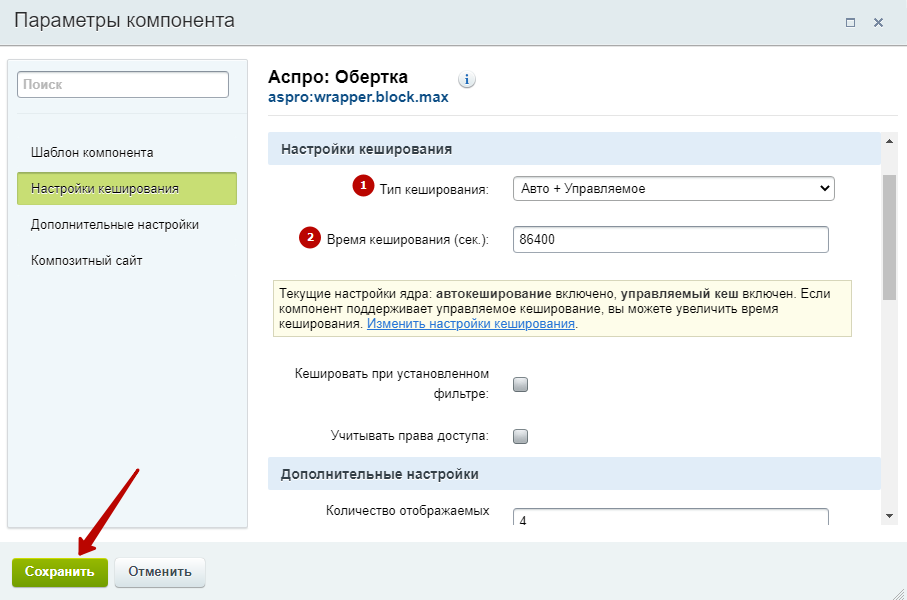Focus the parameter search field

click(123, 84)
